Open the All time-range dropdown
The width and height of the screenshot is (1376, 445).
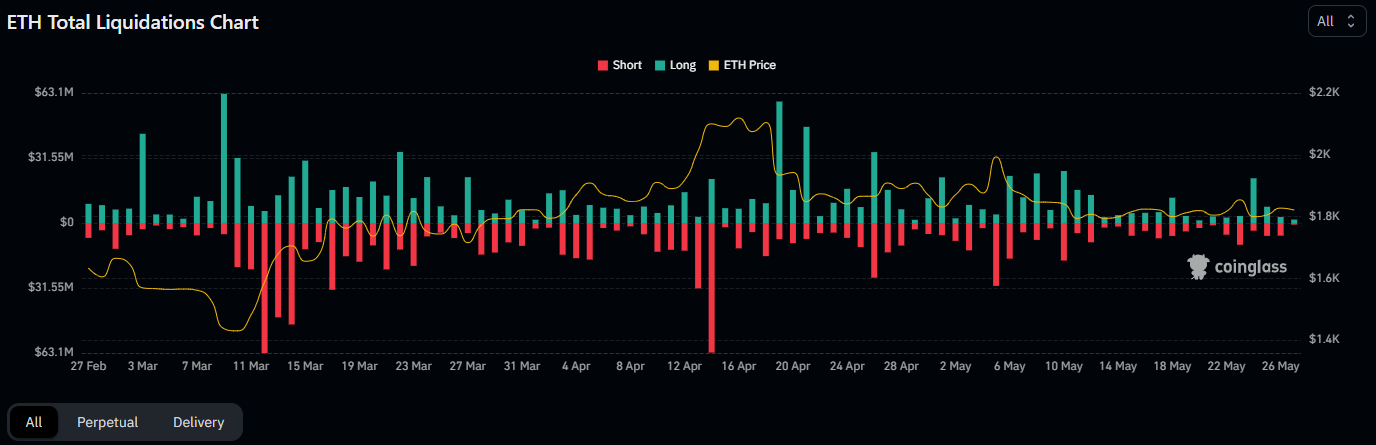click(1336, 21)
